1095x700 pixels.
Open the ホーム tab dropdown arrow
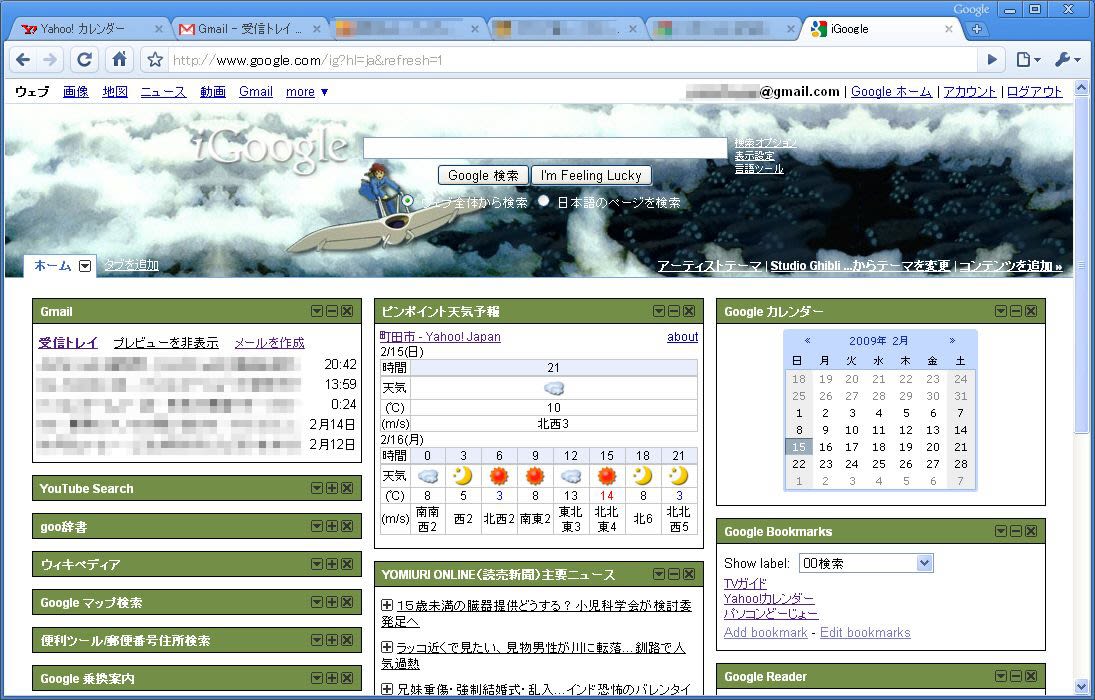(x=84, y=266)
